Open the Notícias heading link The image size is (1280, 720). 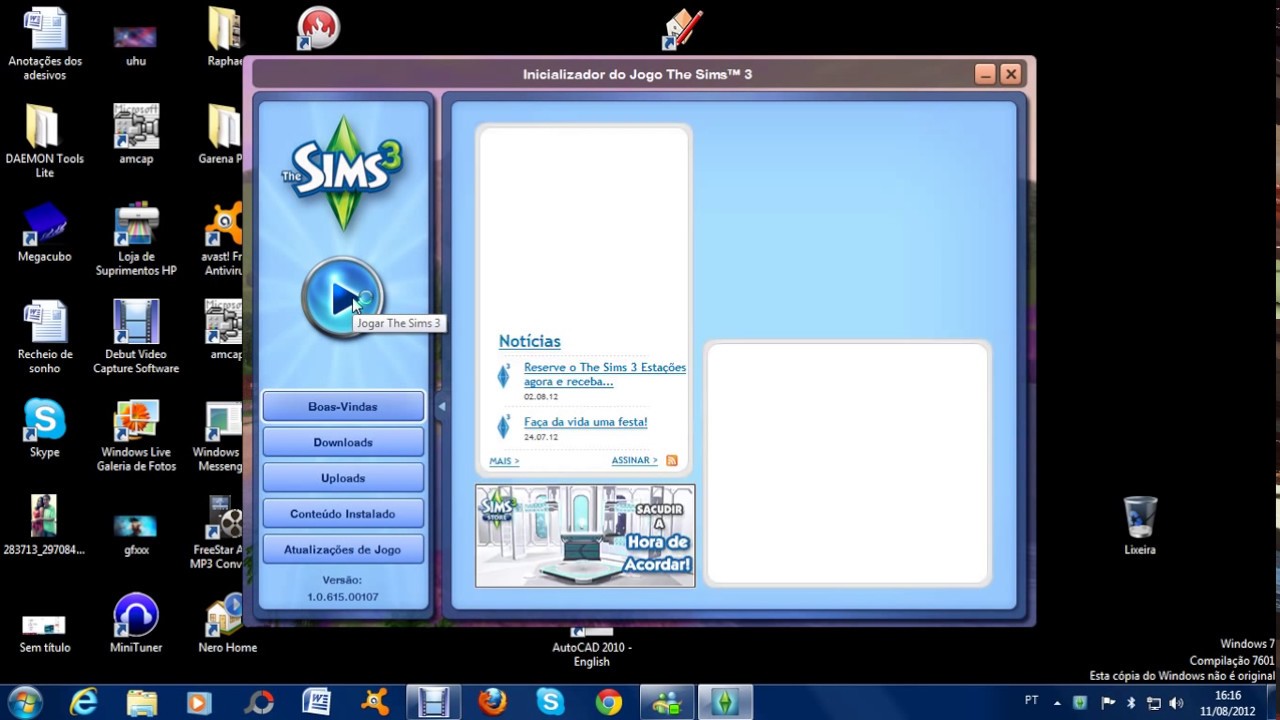[x=530, y=341]
